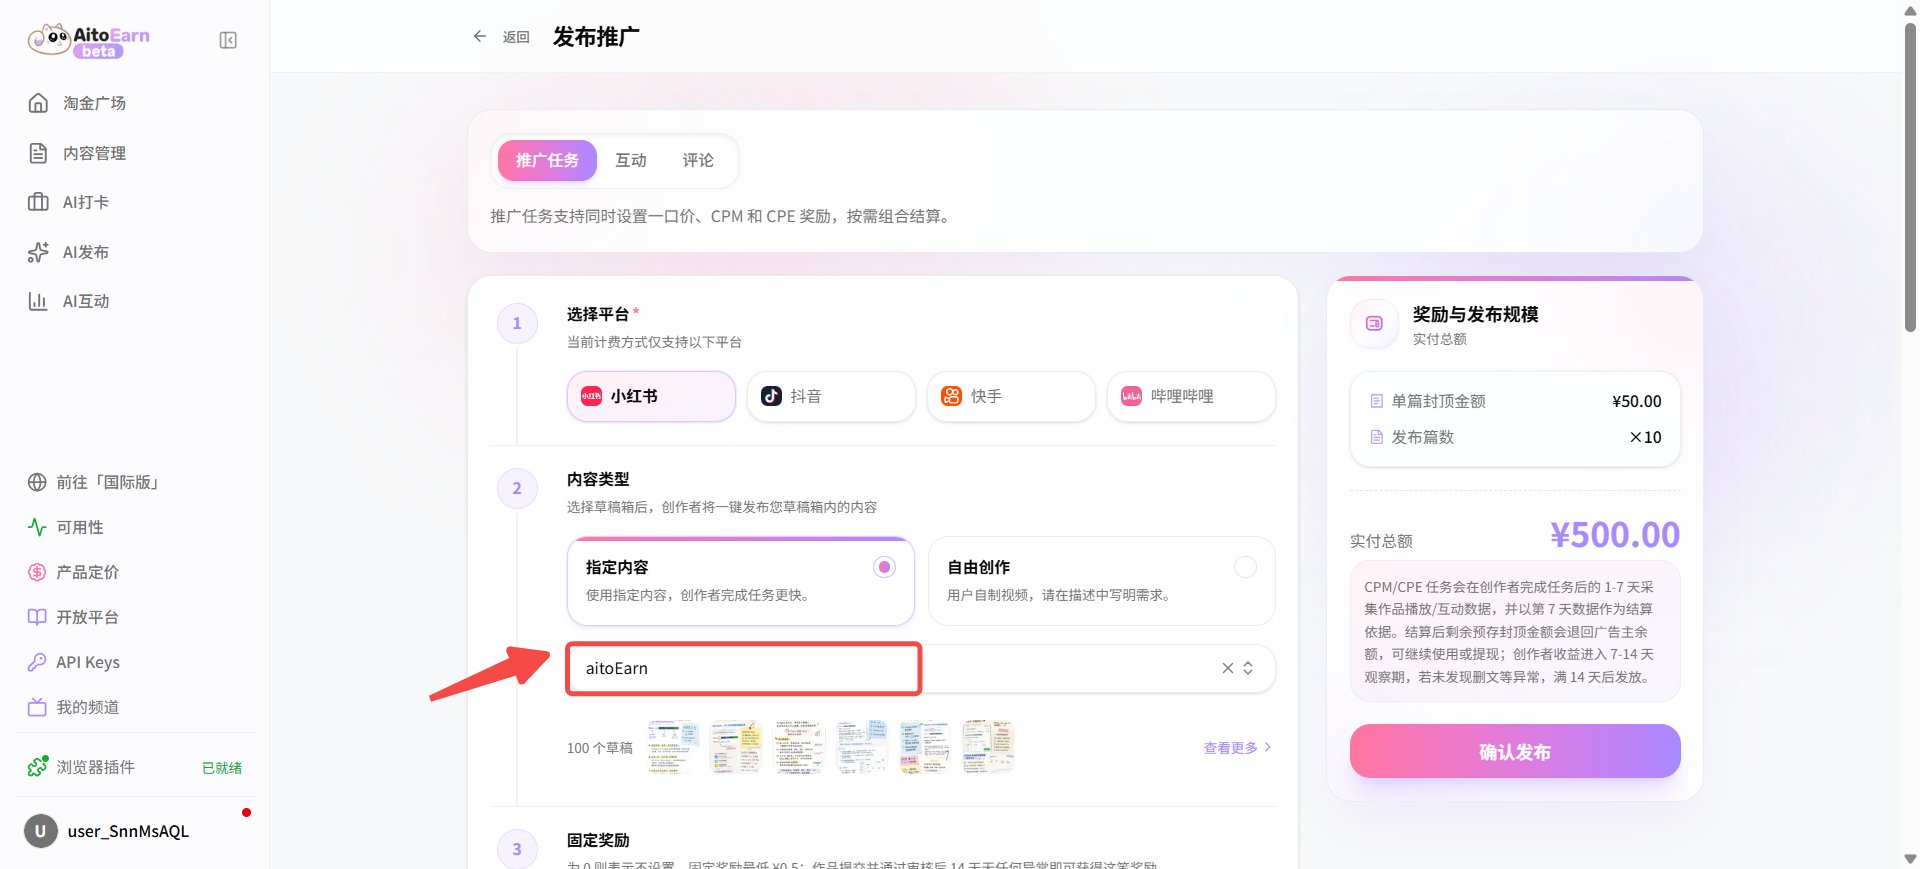Click the briefcase icon beside AI打卡

pyautogui.click(x=38, y=202)
